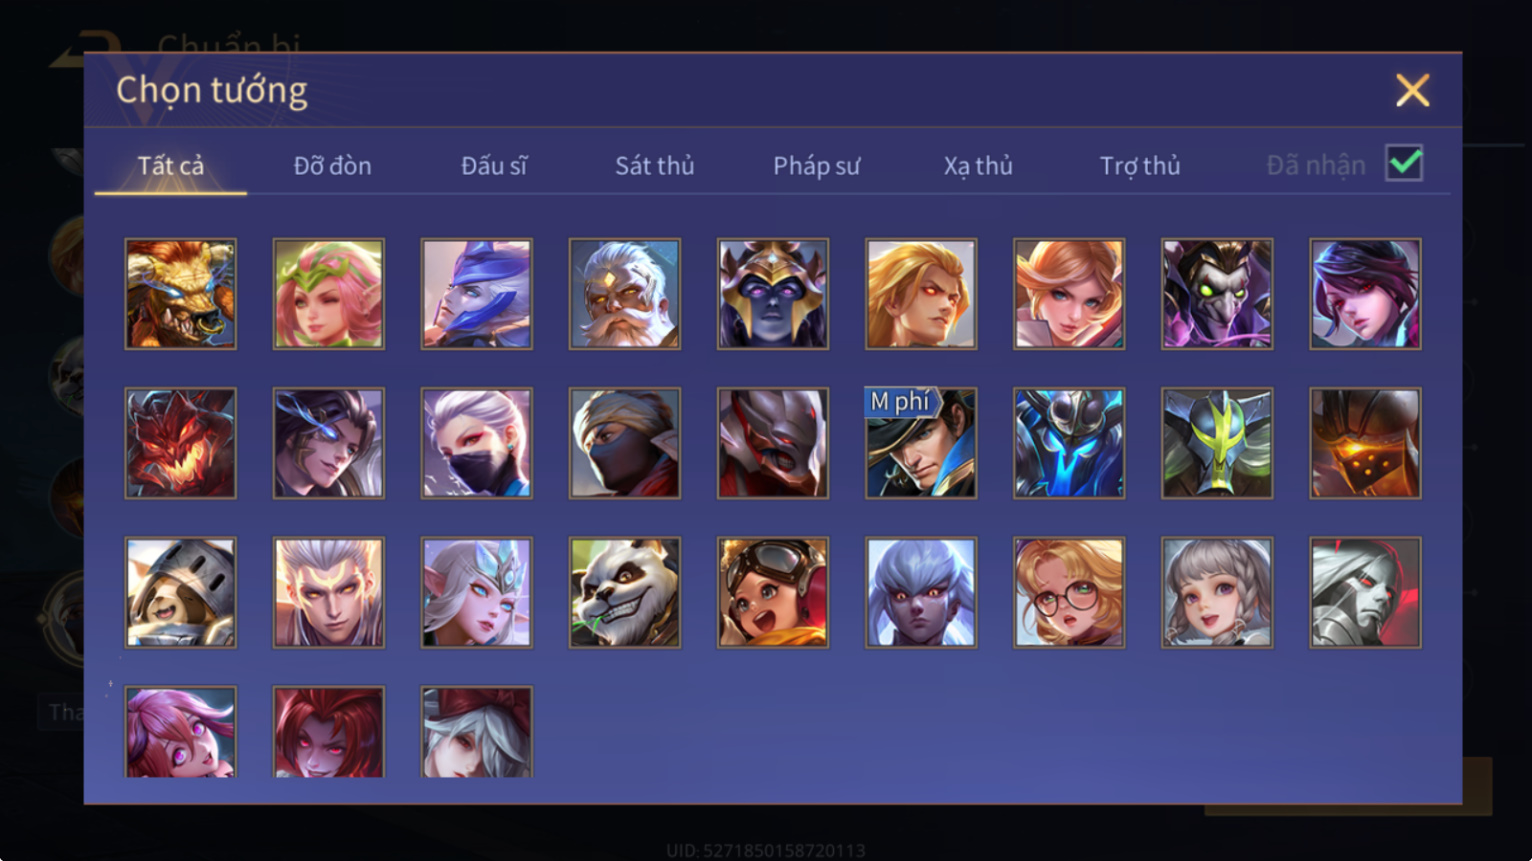Close the Chọn tướng dialog
This screenshot has width=1532, height=861.
coord(1412,90)
